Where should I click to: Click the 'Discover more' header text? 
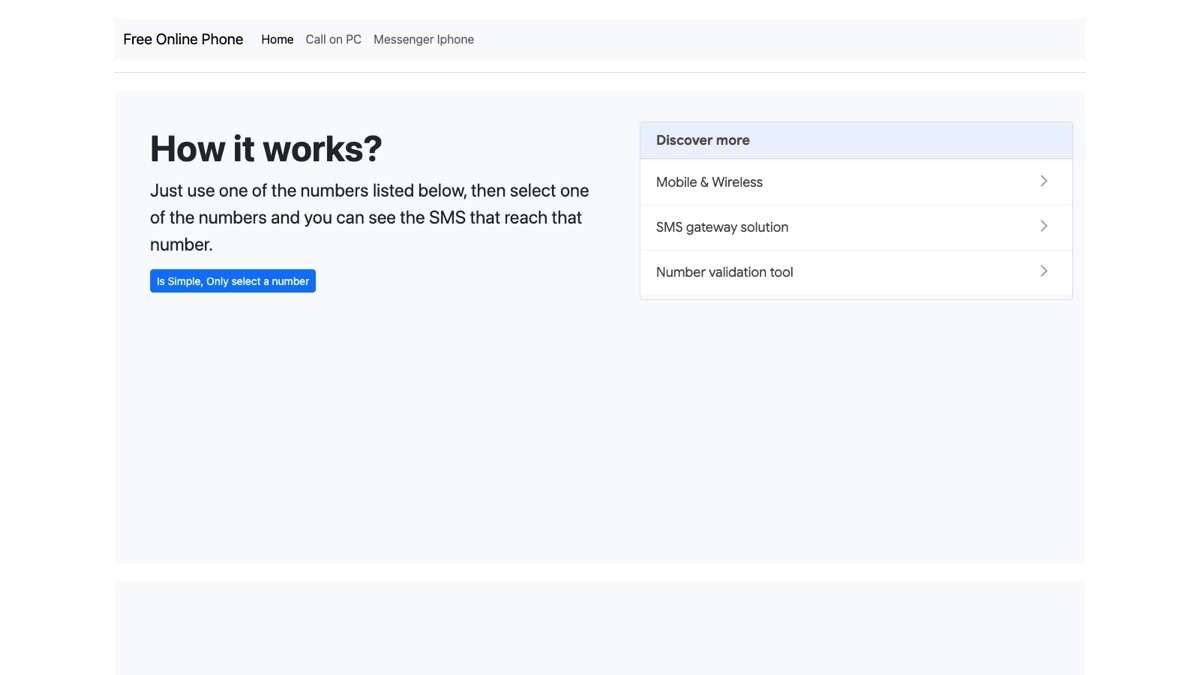[x=703, y=140]
